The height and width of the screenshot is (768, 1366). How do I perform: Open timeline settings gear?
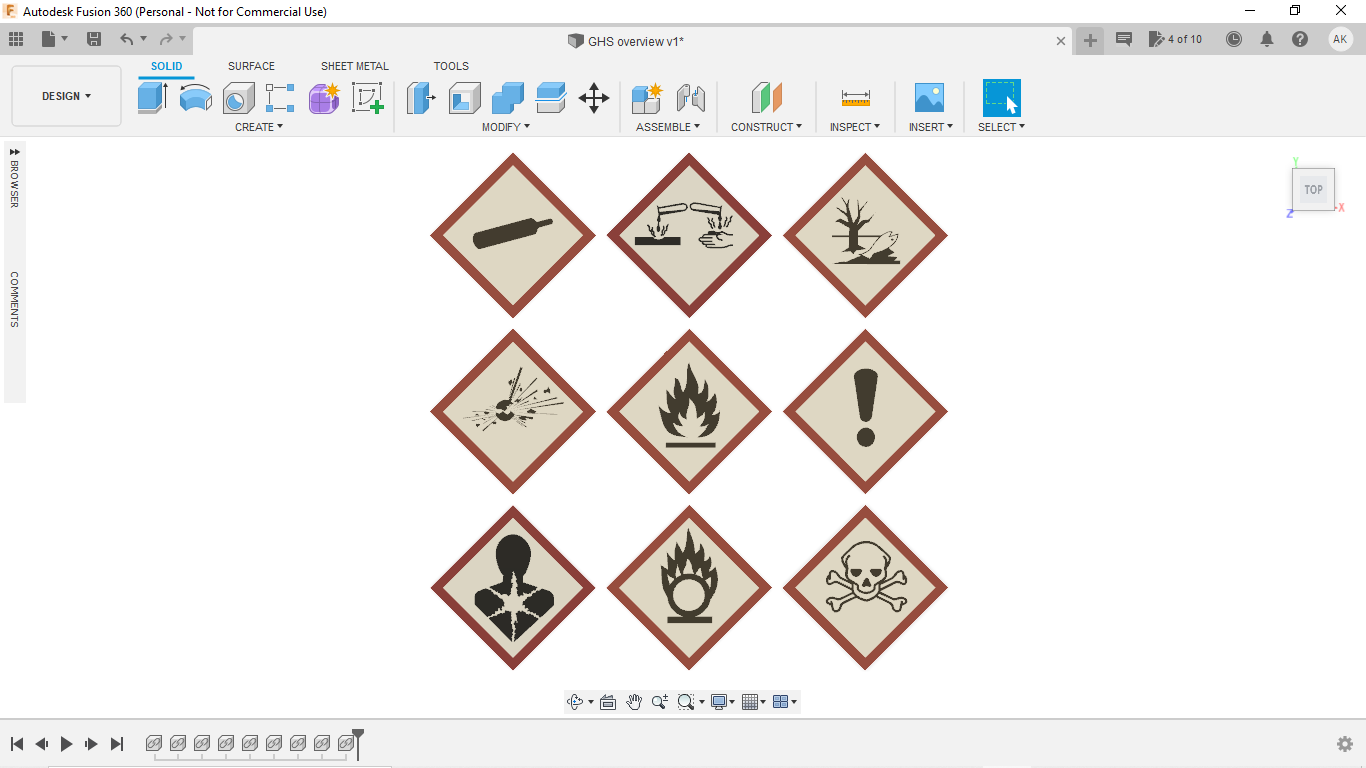(x=1345, y=744)
